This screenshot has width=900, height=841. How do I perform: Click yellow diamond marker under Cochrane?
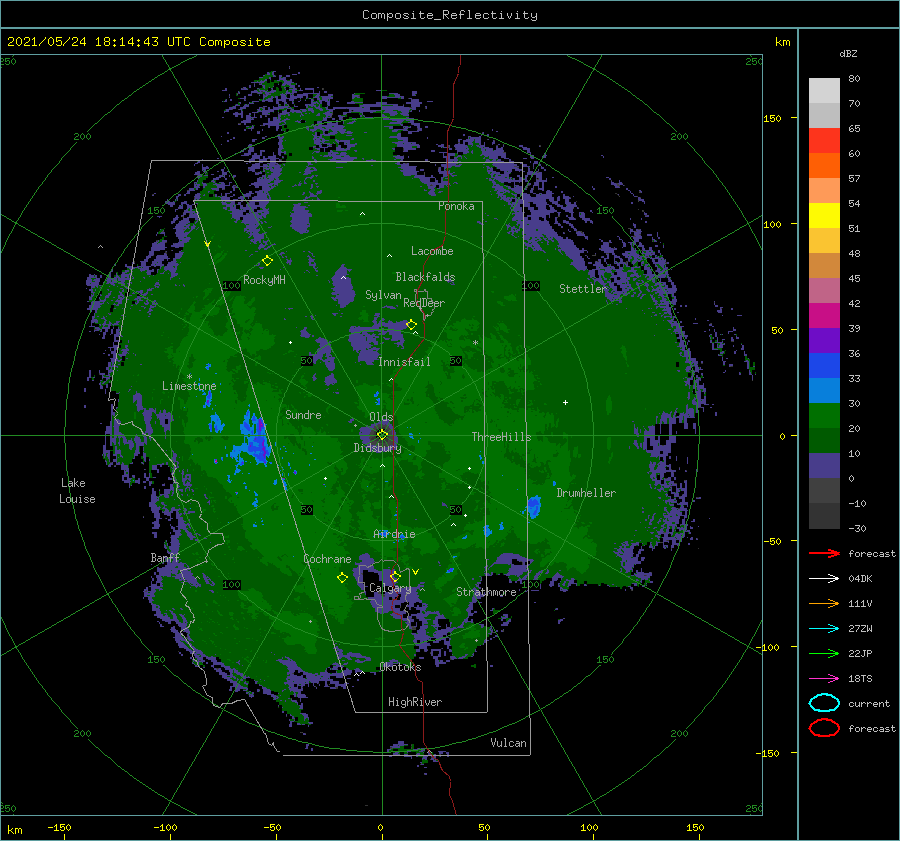click(x=342, y=577)
